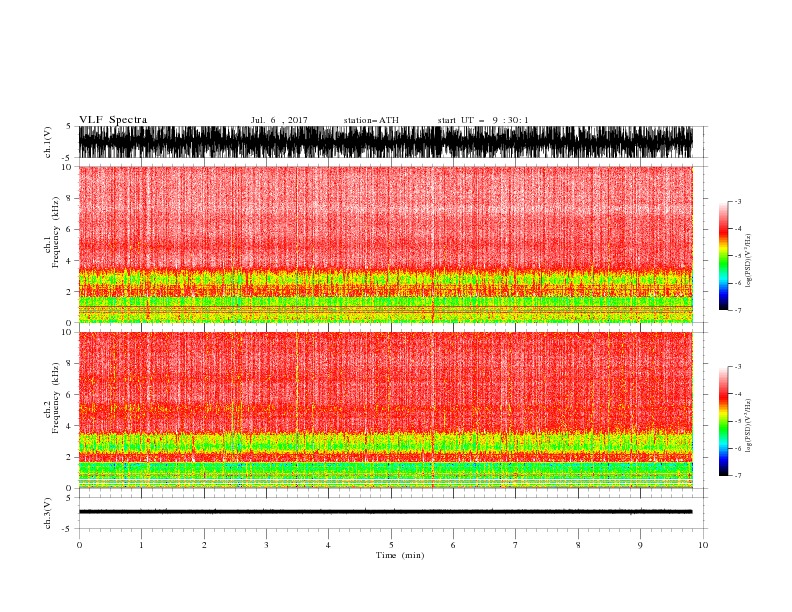Click the ch.1 spectrogram color scale bar
The height and width of the screenshot is (612, 792).
723,256
